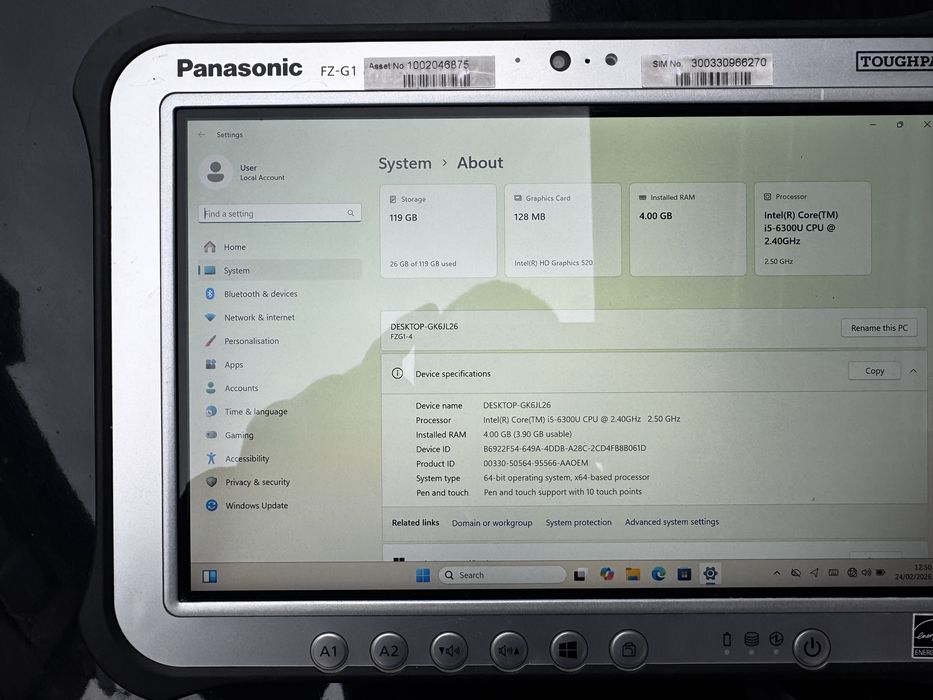
Task: Open Advanced system settings link
Action: point(672,521)
